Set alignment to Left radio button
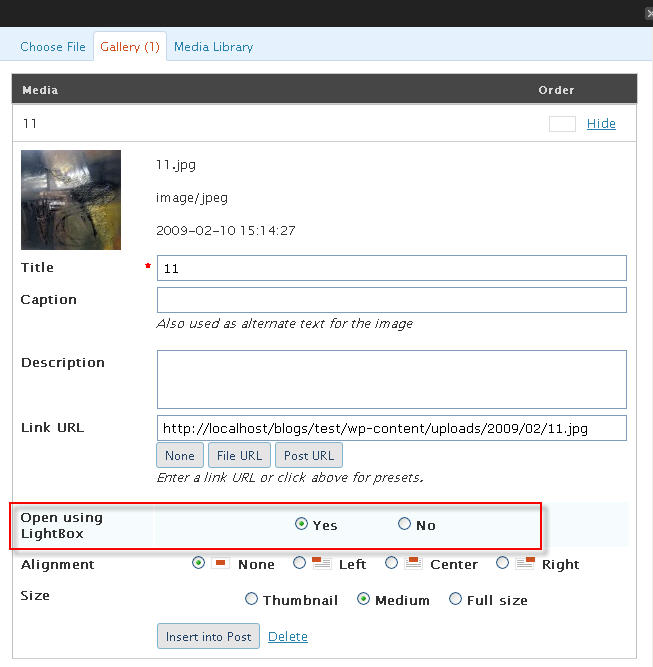This screenshot has width=653, height=667. [299, 563]
